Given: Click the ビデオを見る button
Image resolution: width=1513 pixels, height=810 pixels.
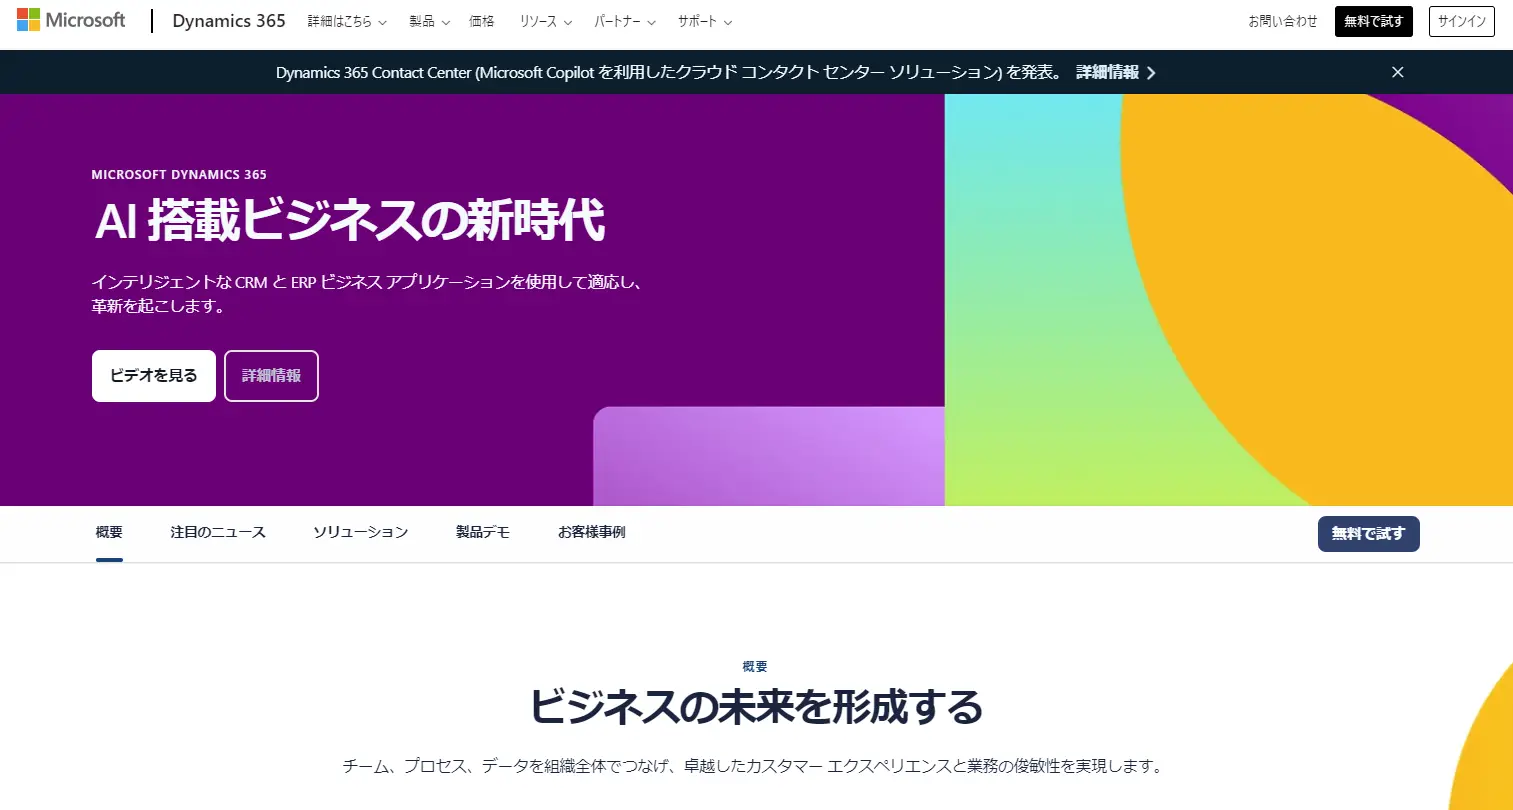Looking at the screenshot, I should click(154, 376).
